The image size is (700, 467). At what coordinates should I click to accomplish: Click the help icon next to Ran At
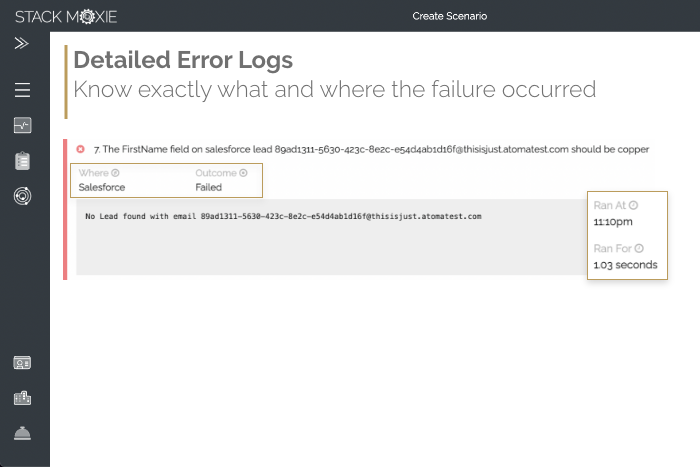point(633,205)
